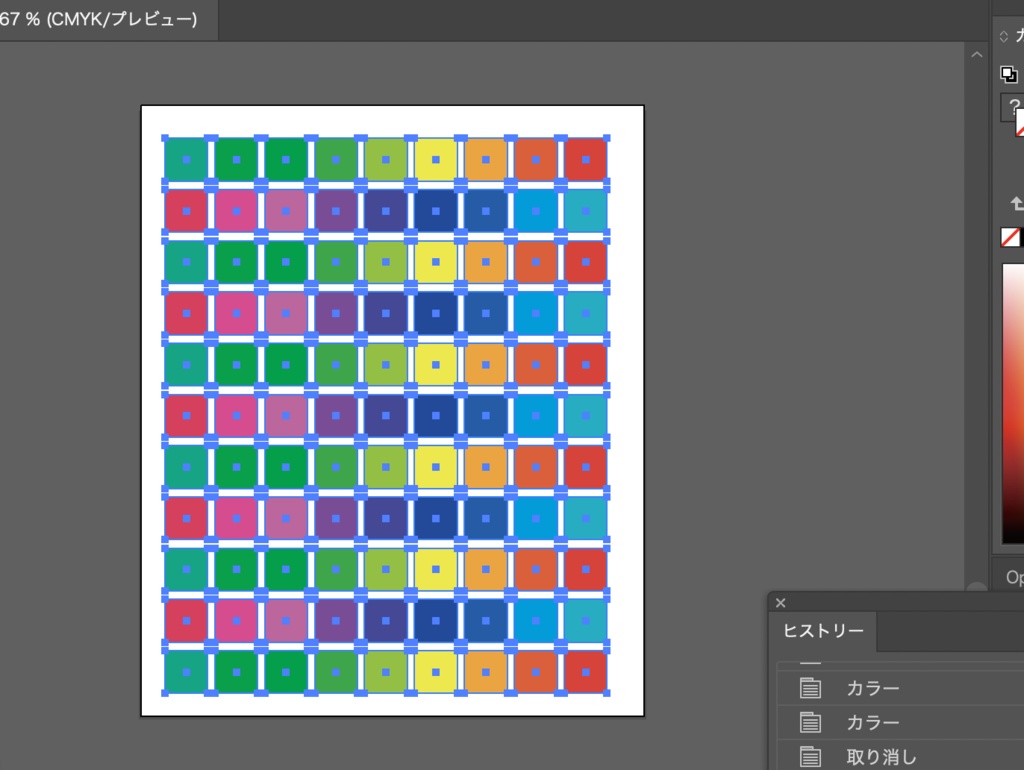Click the default fill and stroke icon

[x=1009, y=74]
